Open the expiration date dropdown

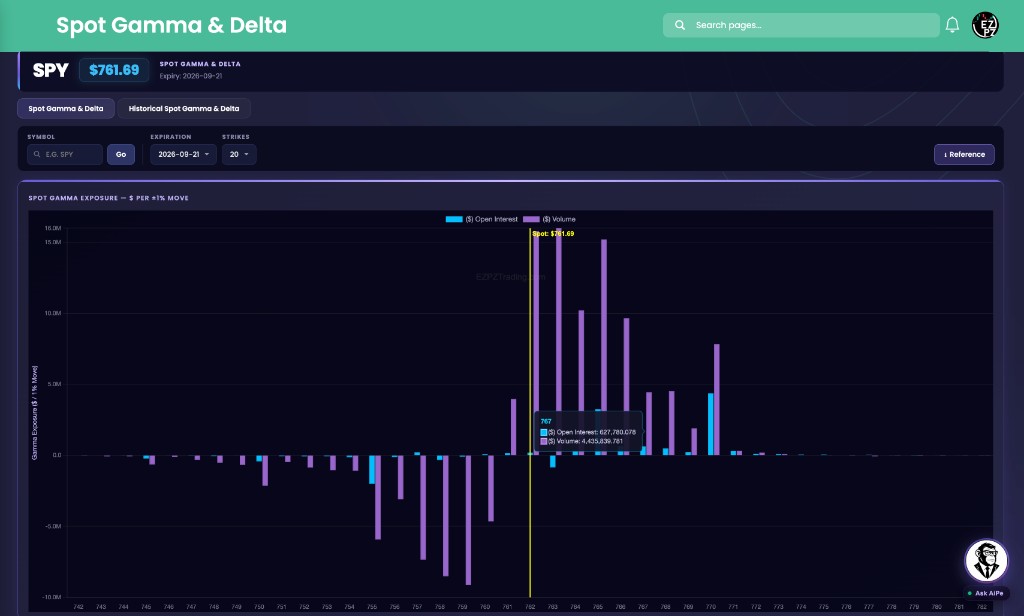183,154
